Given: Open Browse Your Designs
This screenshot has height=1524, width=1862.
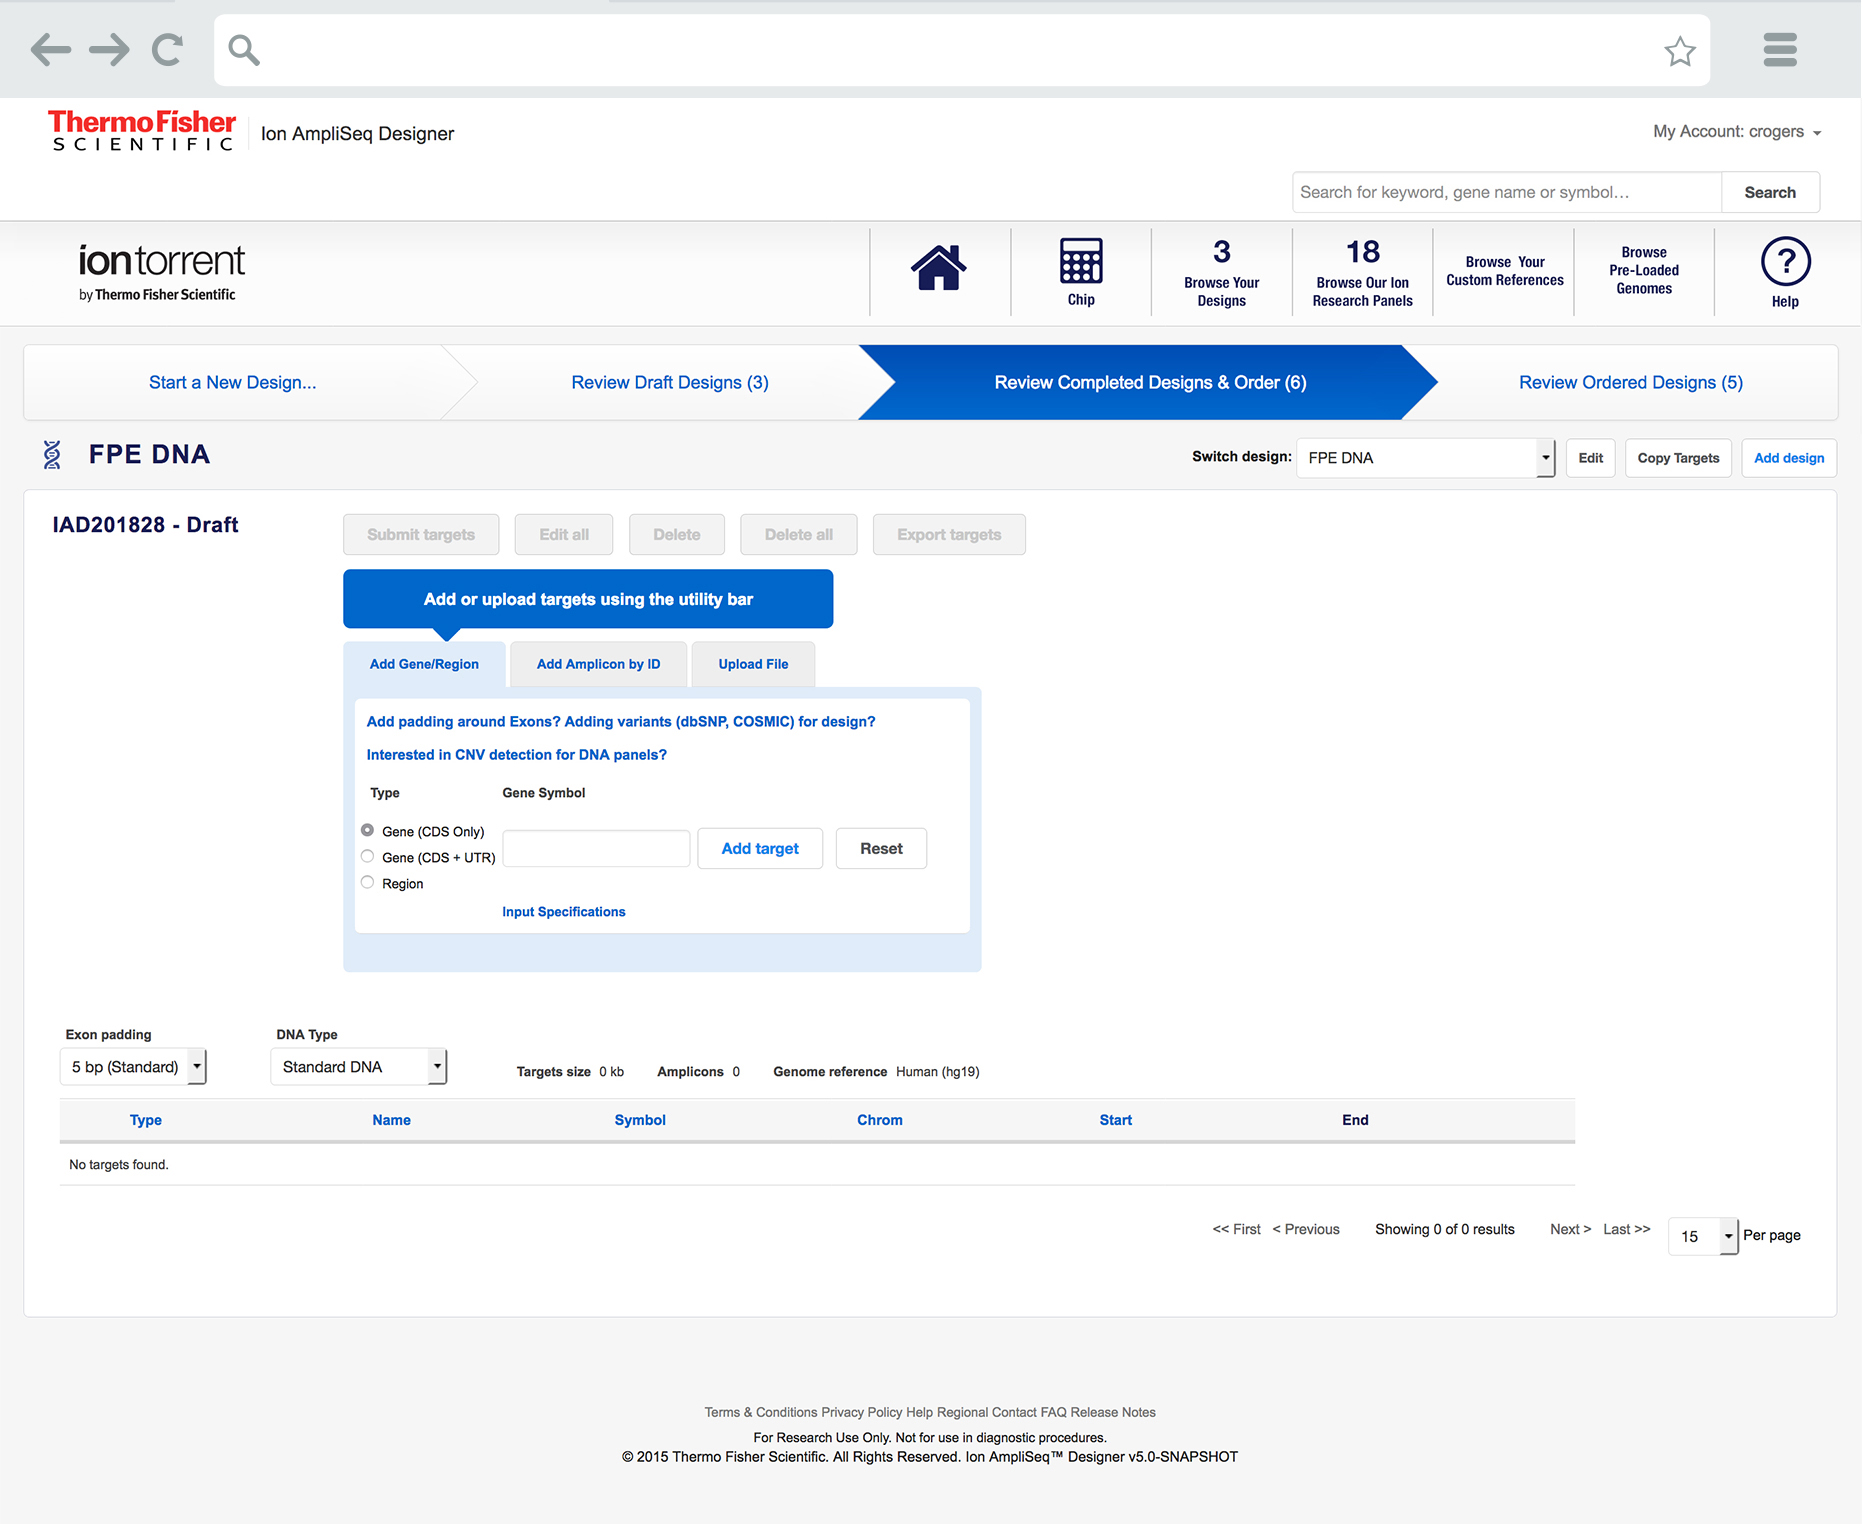Looking at the screenshot, I should click(x=1221, y=272).
